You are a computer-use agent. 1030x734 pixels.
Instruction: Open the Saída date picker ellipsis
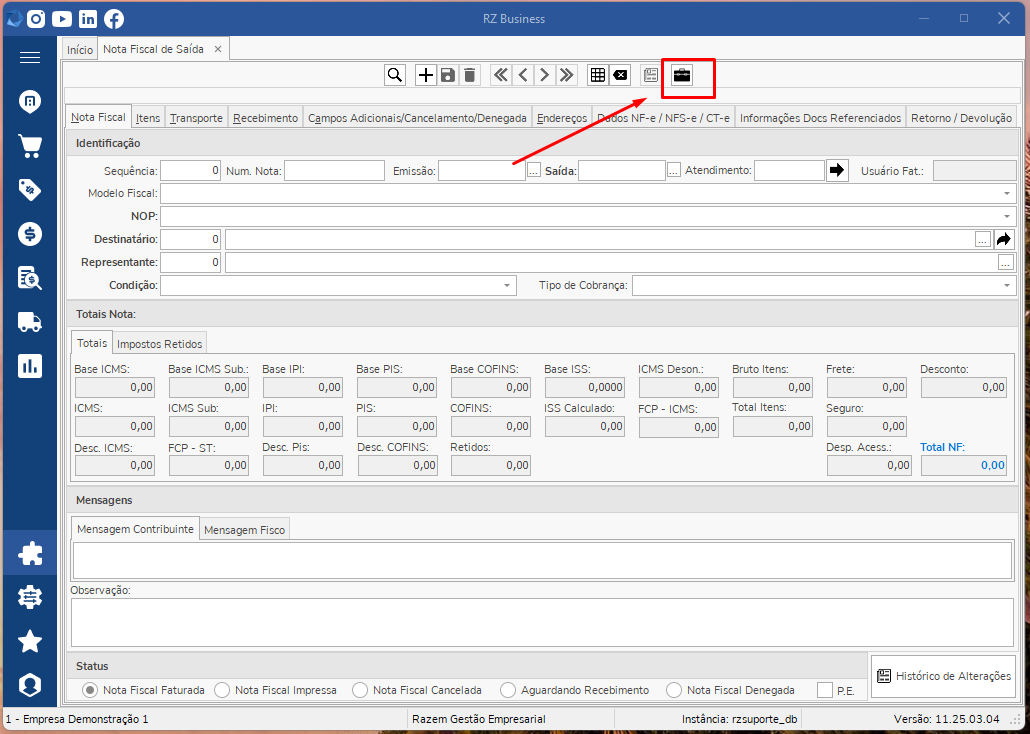(673, 170)
